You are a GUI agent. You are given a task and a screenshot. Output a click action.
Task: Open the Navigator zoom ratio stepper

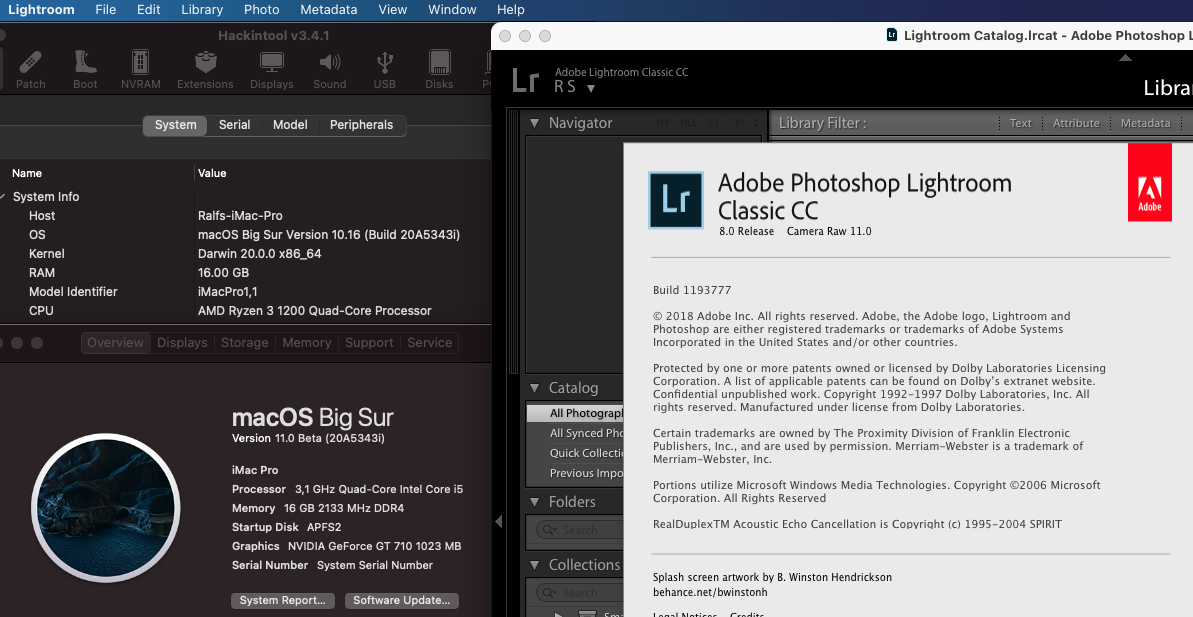pyautogui.click(x=756, y=123)
